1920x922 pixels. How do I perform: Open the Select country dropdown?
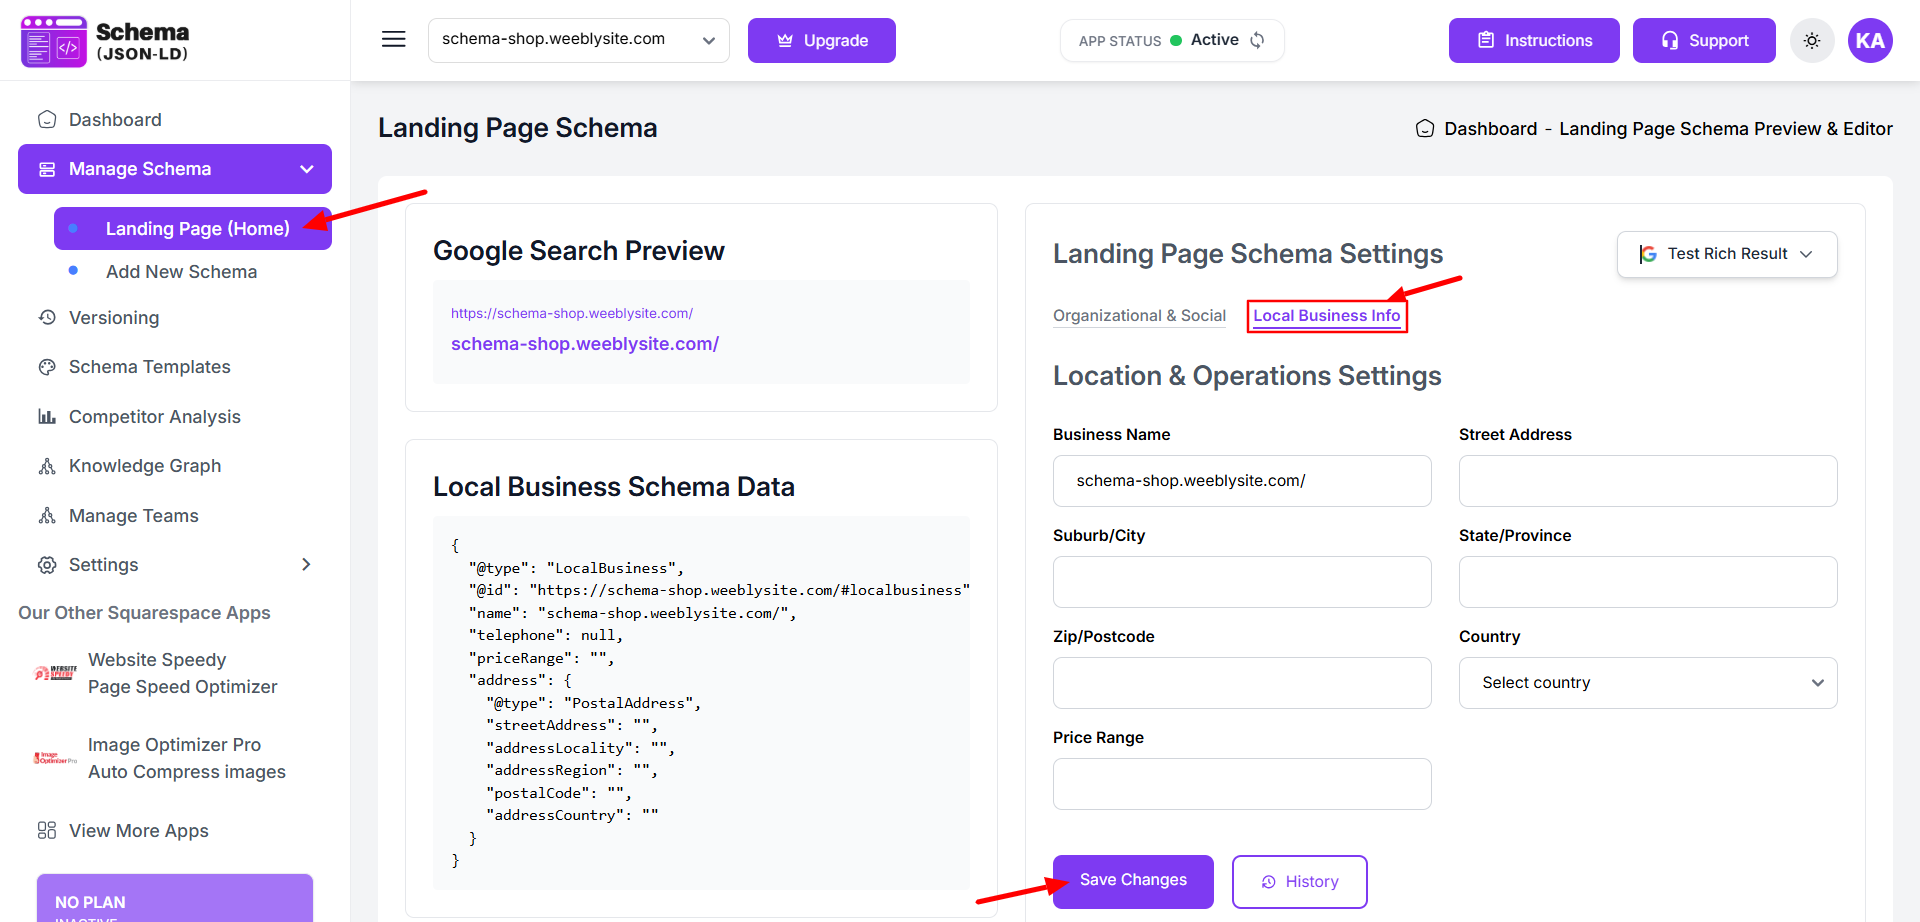1647,683
